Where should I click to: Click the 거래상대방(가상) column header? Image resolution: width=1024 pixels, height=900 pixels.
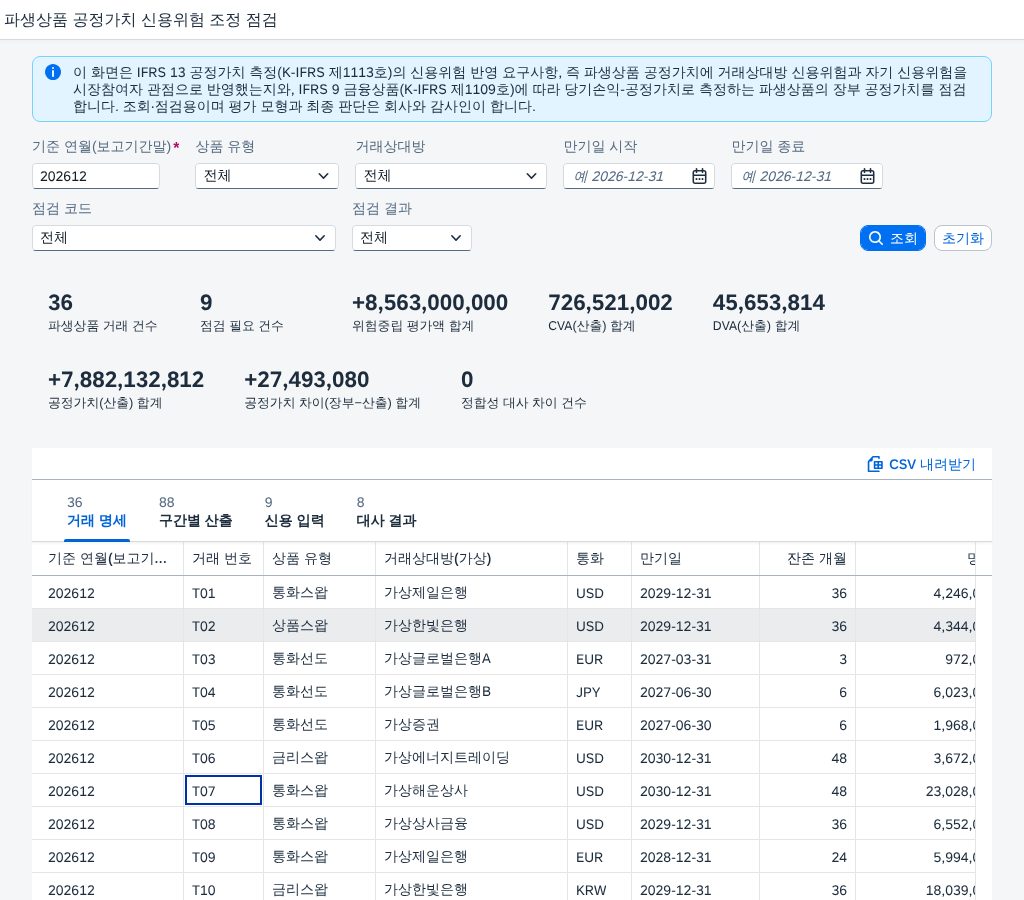pyautogui.click(x=472, y=559)
